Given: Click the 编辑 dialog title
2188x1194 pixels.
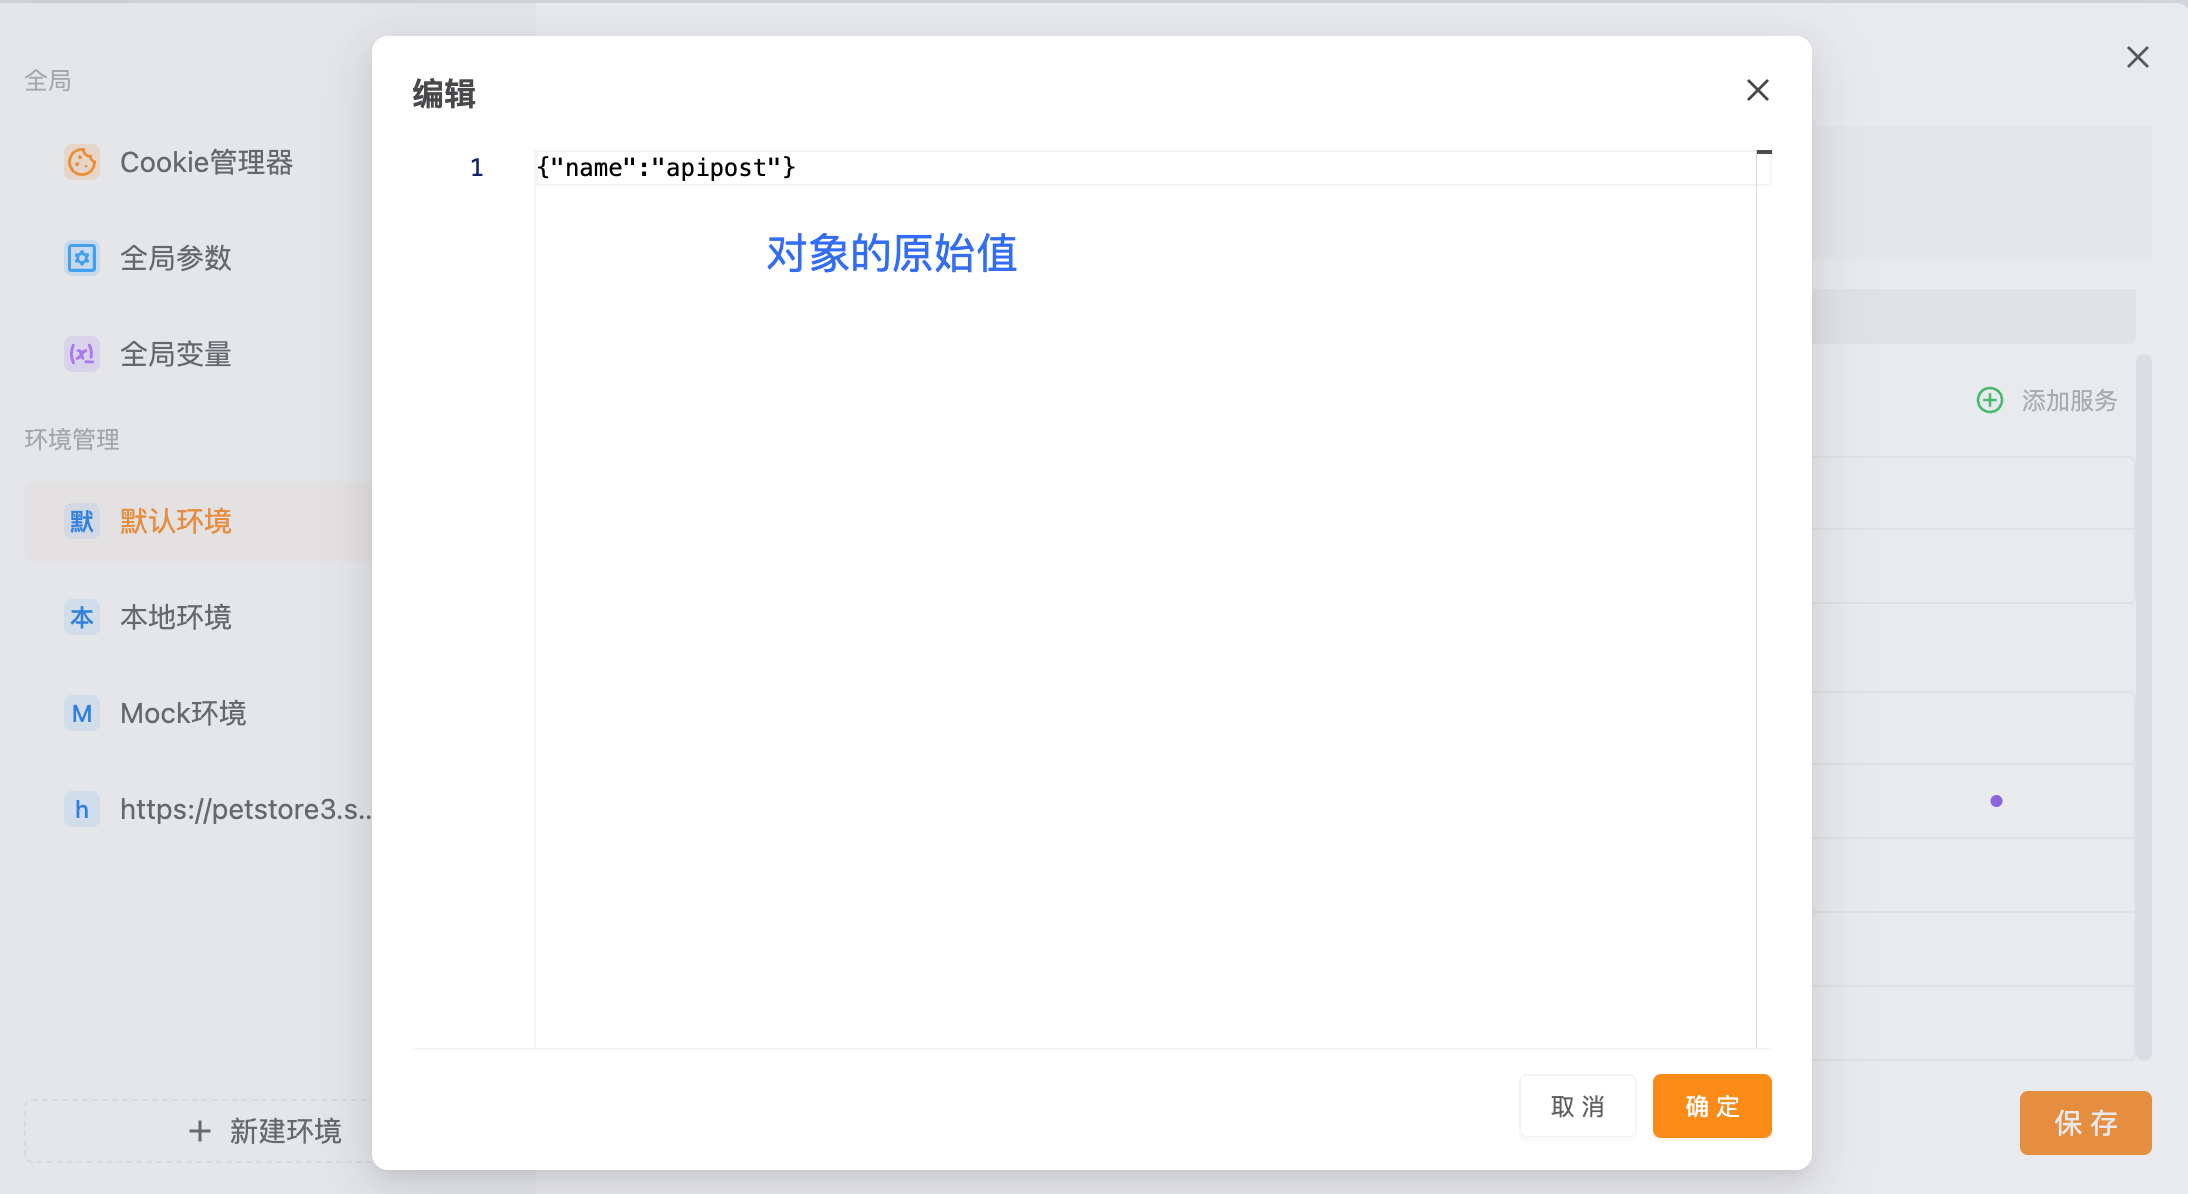Looking at the screenshot, I should pos(444,94).
